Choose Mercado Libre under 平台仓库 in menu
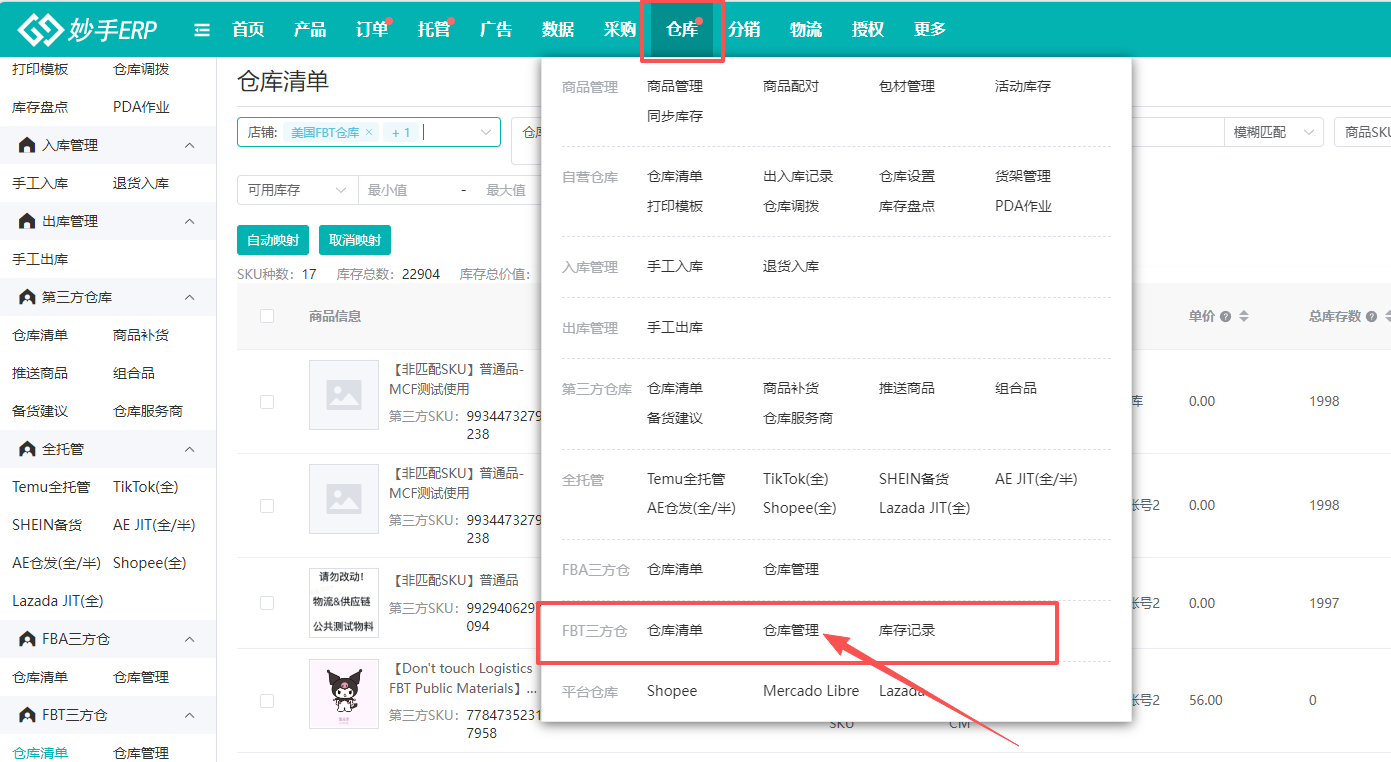The image size is (1391, 762). tap(811, 692)
